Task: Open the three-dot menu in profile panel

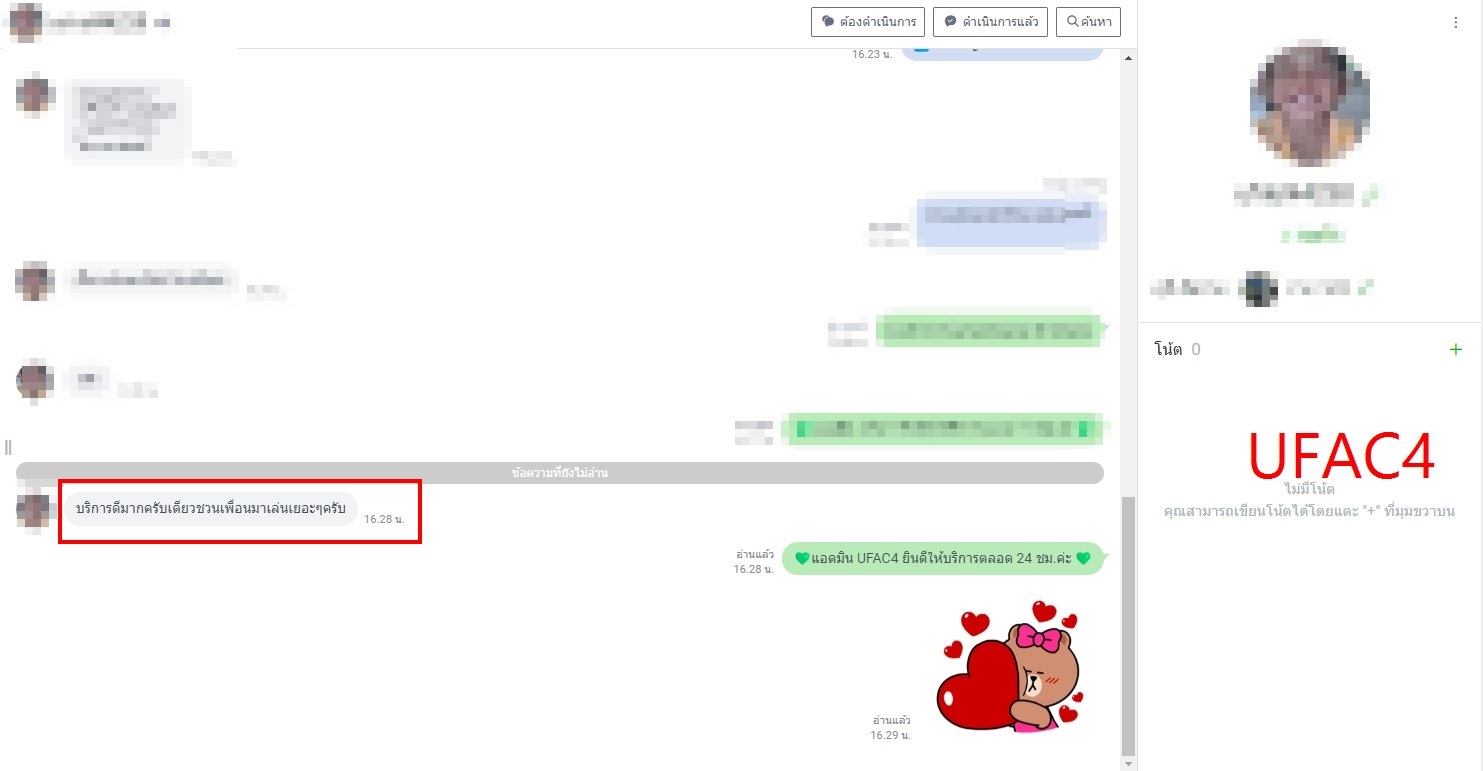Action: (x=1455, y=23)
